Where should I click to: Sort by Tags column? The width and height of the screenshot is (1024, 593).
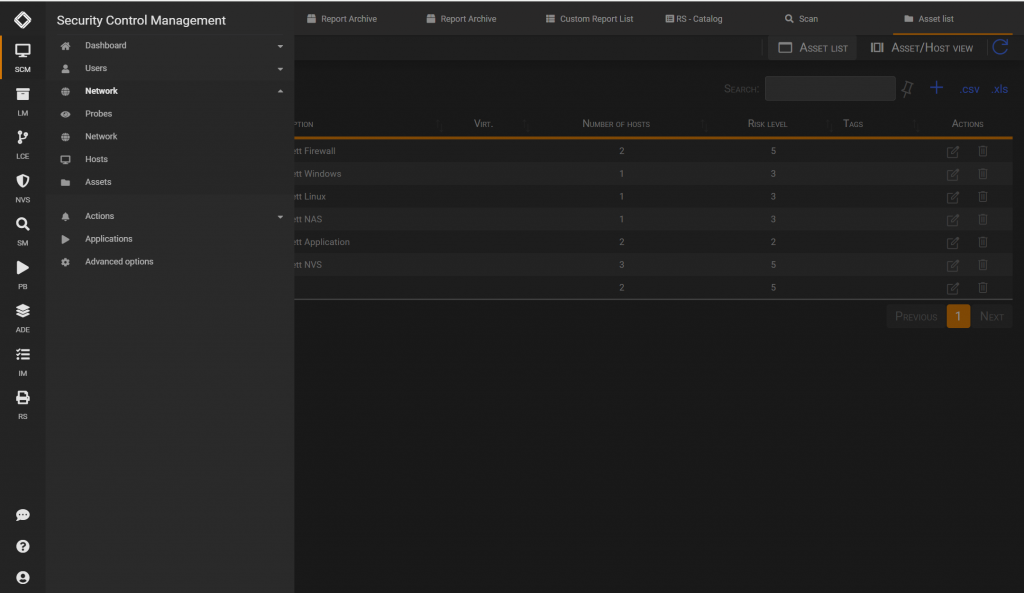(x=853, y=123)
